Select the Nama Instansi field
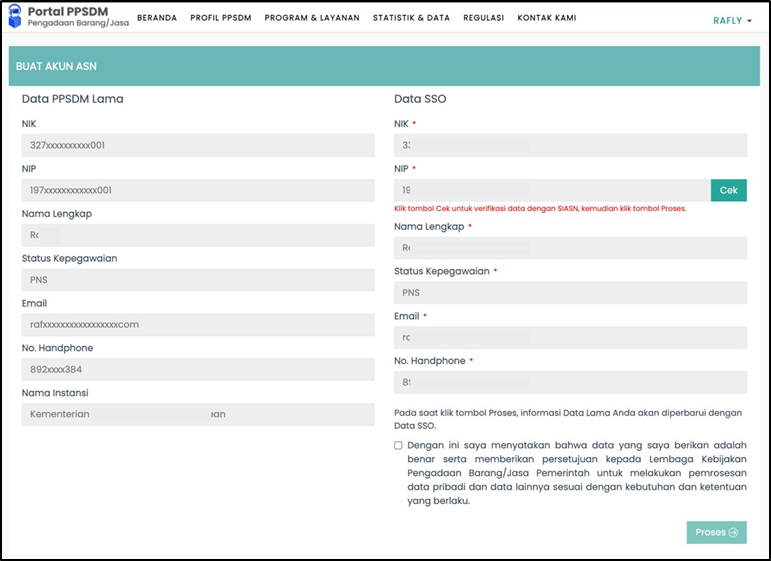The image size is (771, 561). [198, 414]
